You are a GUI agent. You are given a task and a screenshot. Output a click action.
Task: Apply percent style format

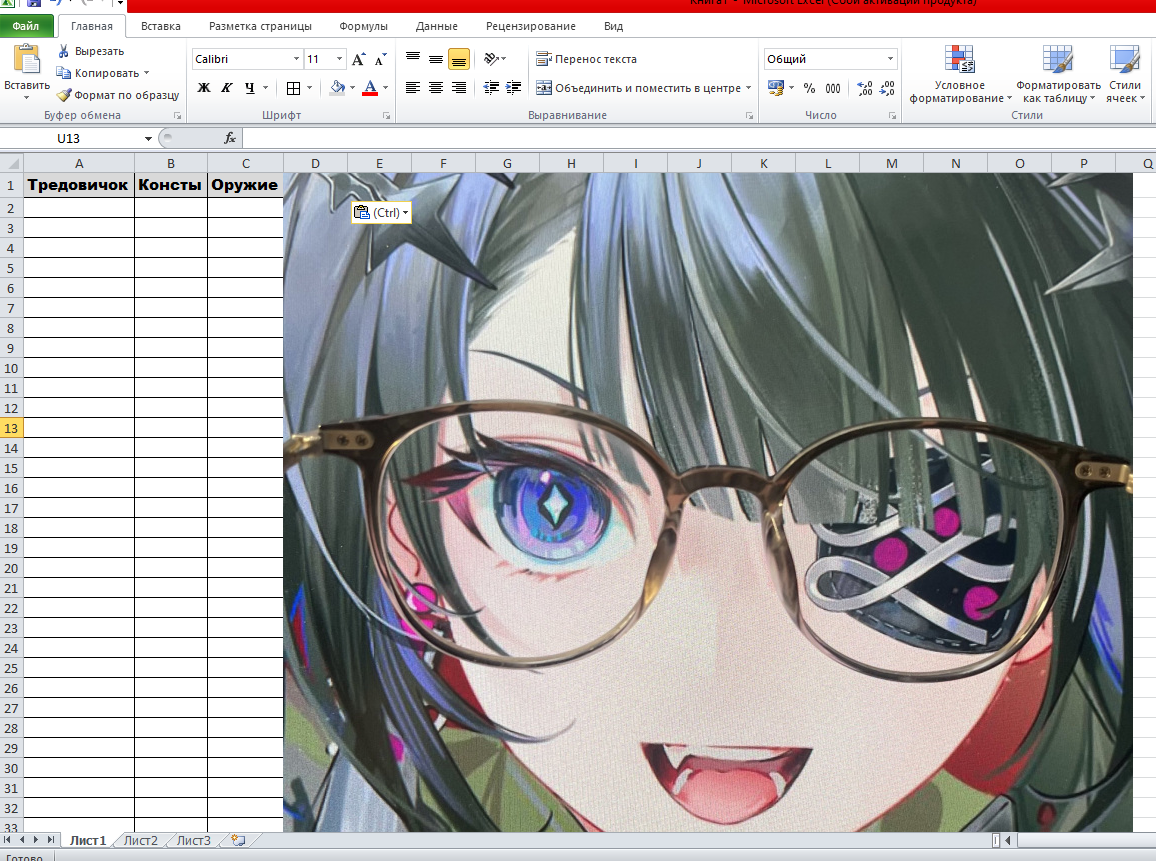coord(809,88)
